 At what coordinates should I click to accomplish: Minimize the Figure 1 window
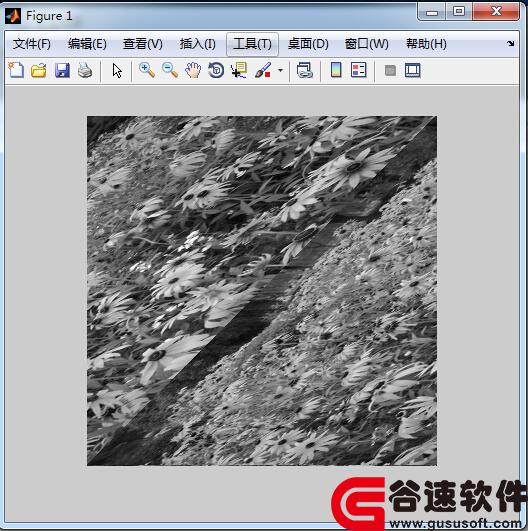431,12
